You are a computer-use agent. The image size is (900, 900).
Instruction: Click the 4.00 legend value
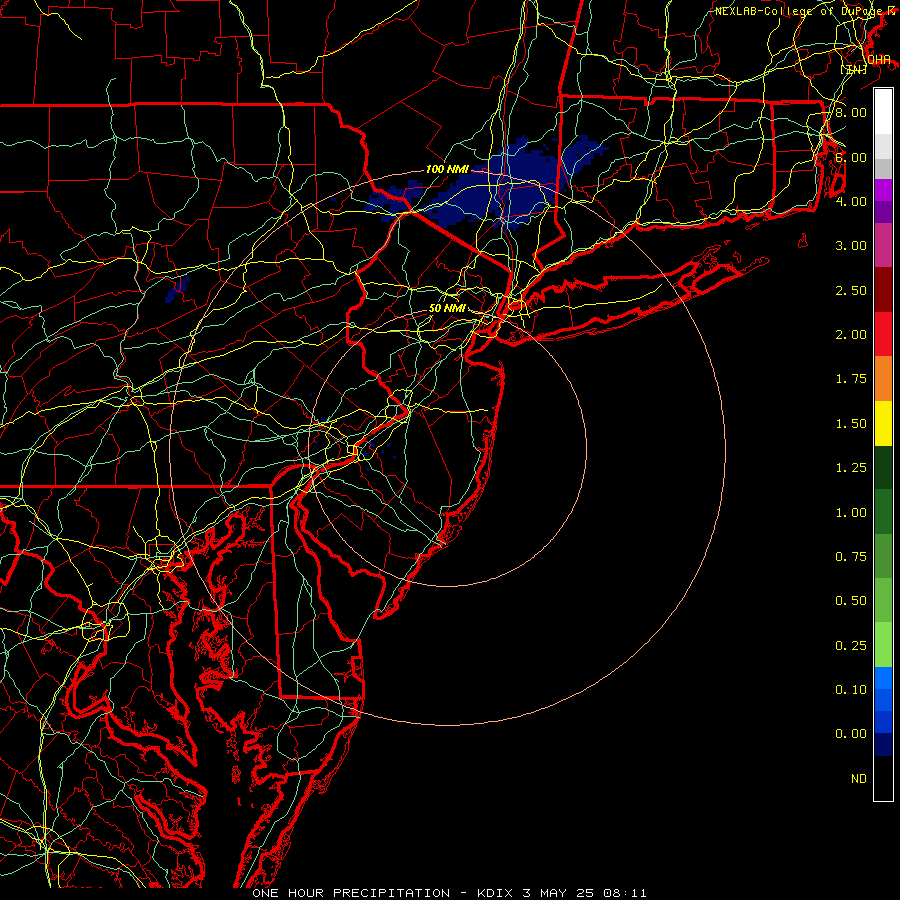[851, 201]
